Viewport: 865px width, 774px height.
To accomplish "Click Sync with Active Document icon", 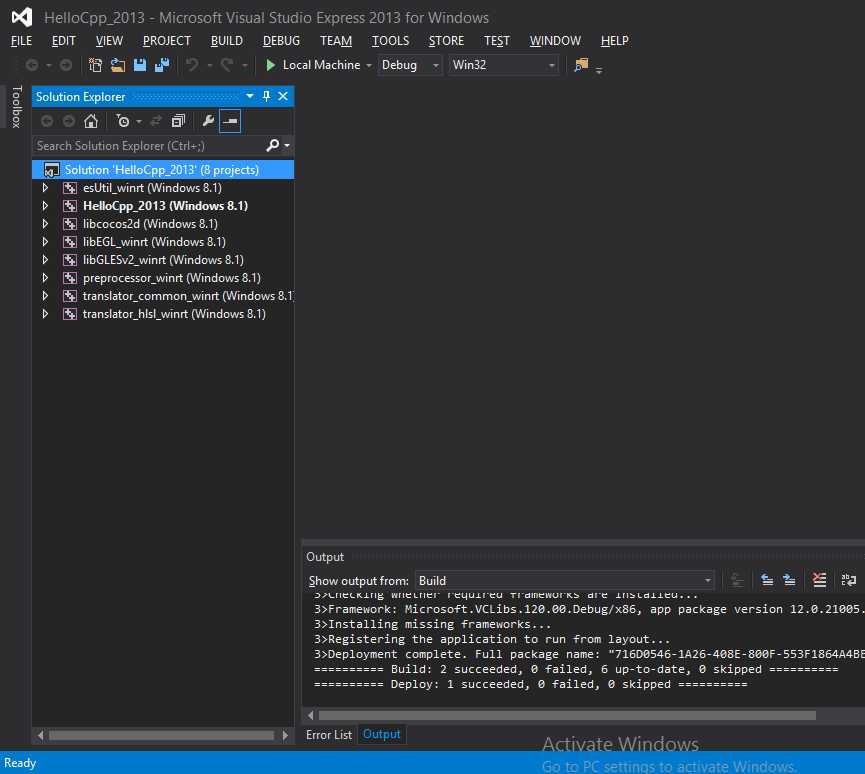I will pyautogui.click(x=156, y=121).
